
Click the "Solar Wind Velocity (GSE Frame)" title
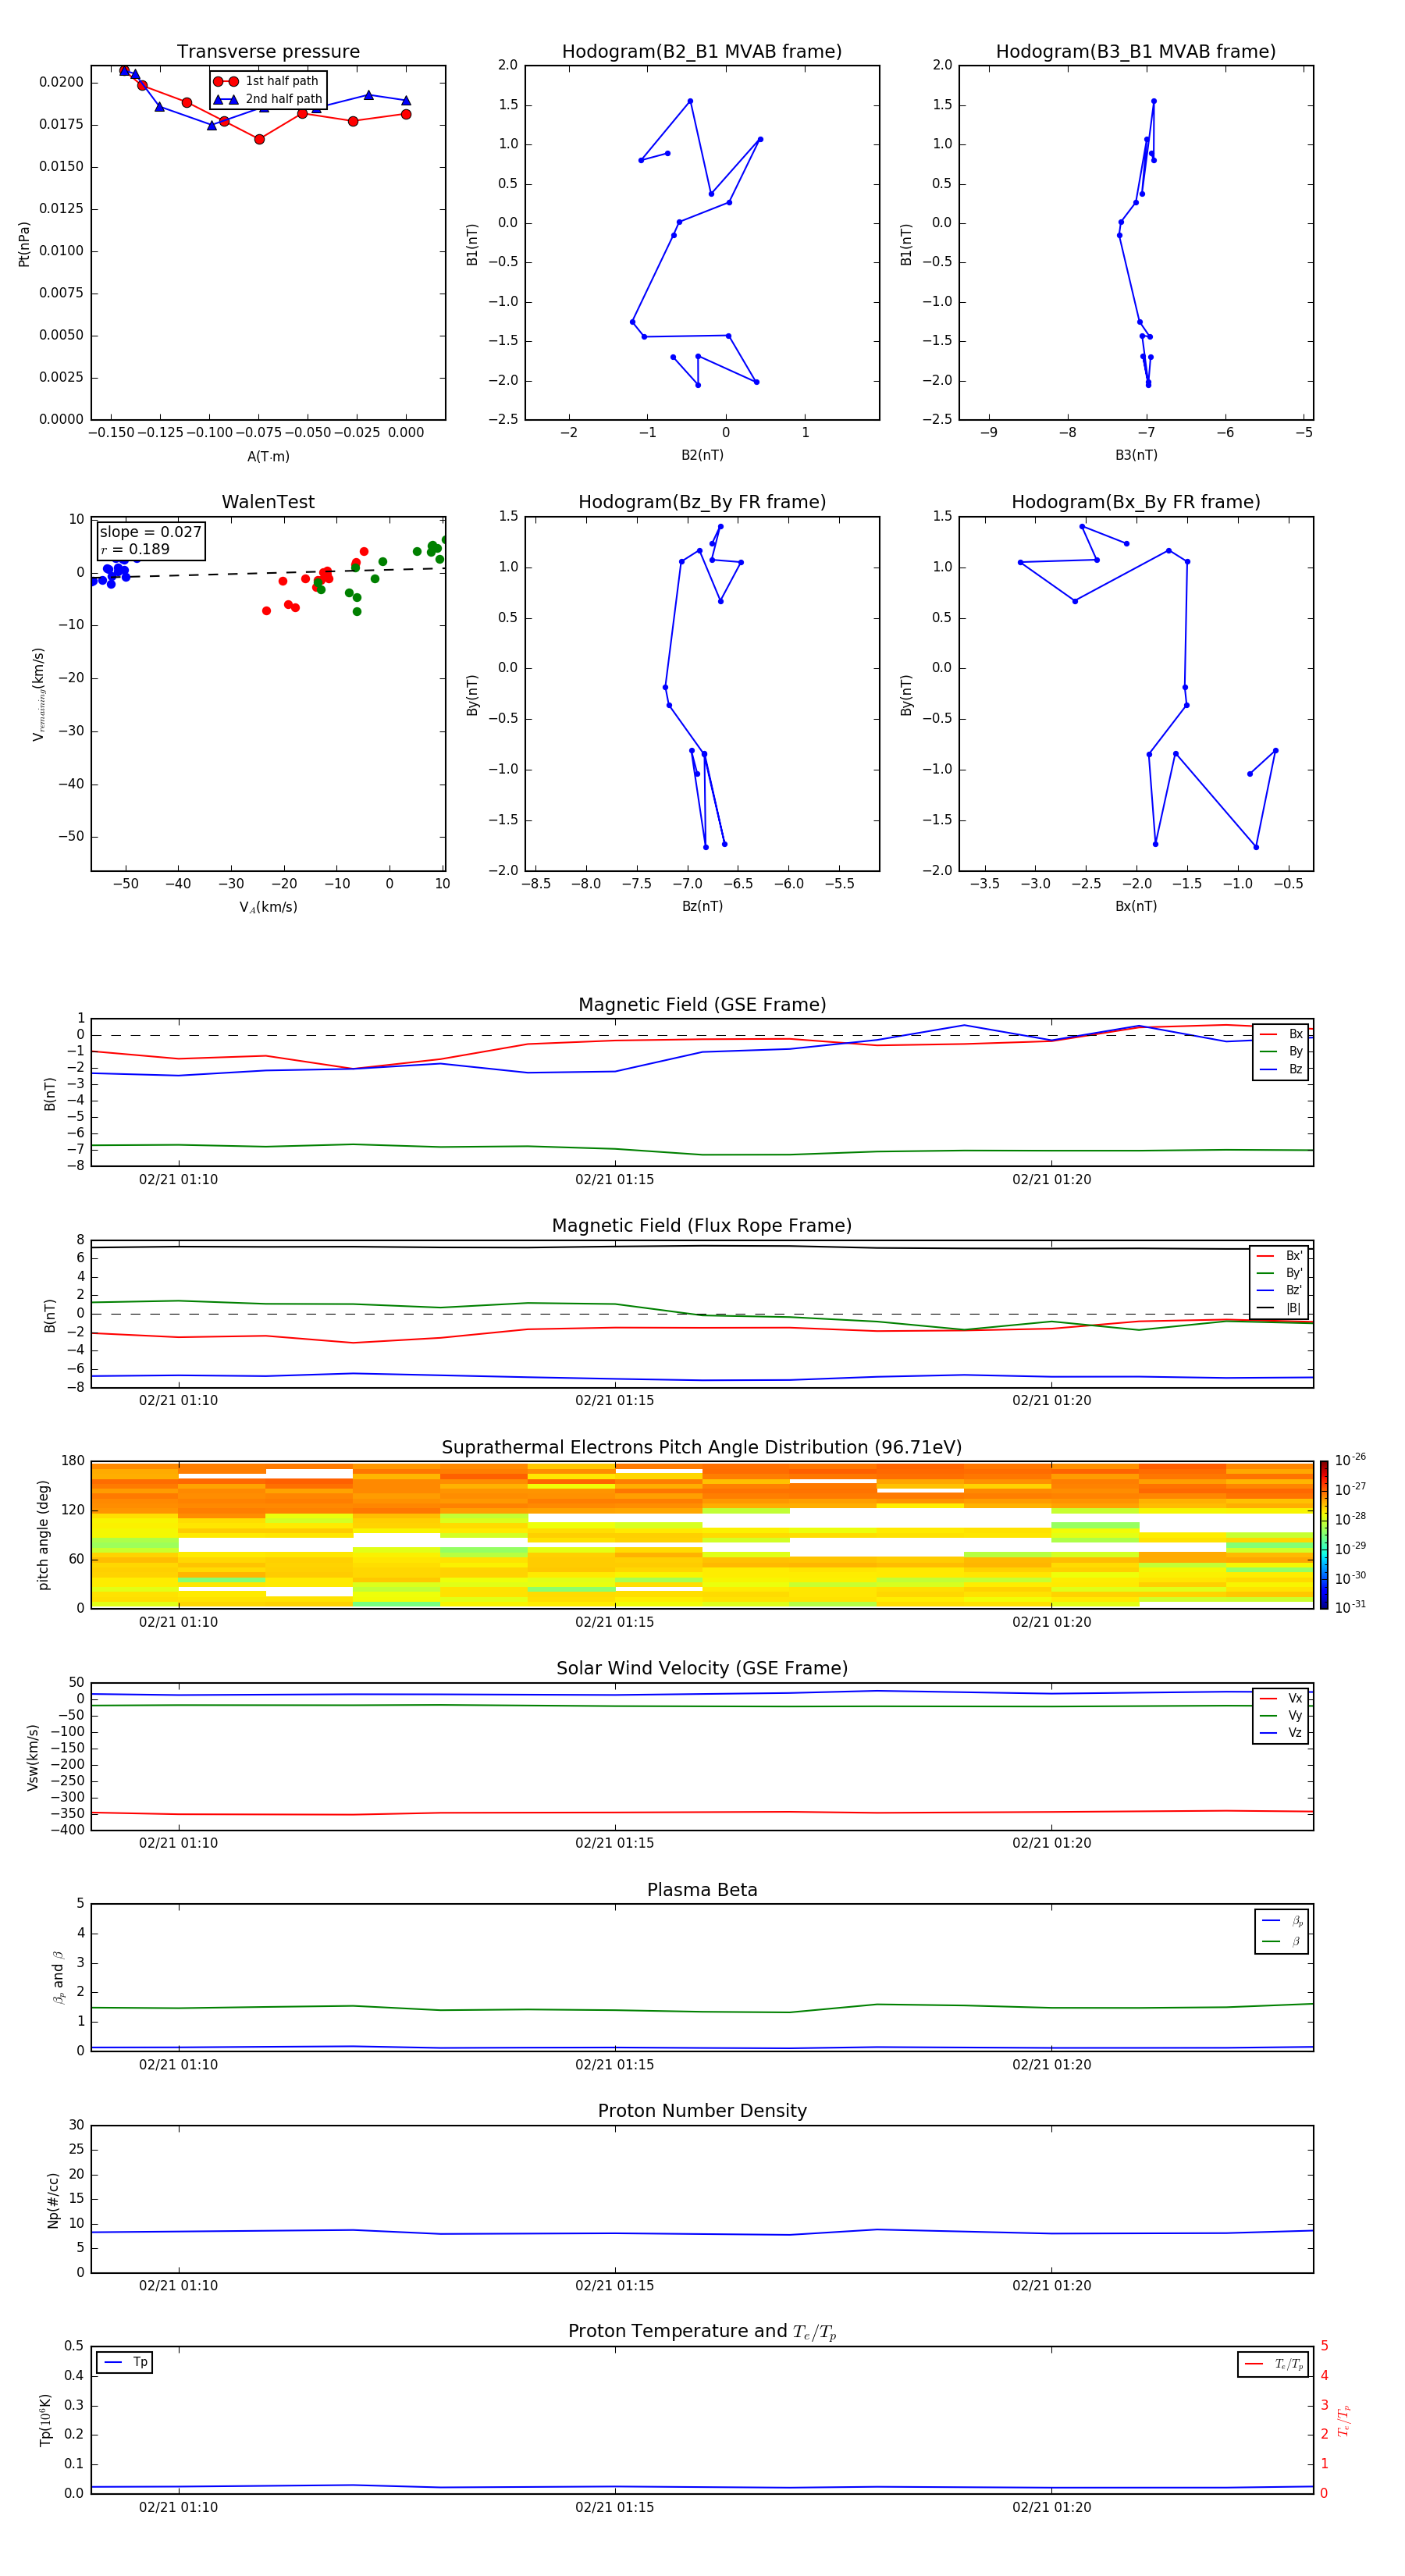[x=702, y=1668]
